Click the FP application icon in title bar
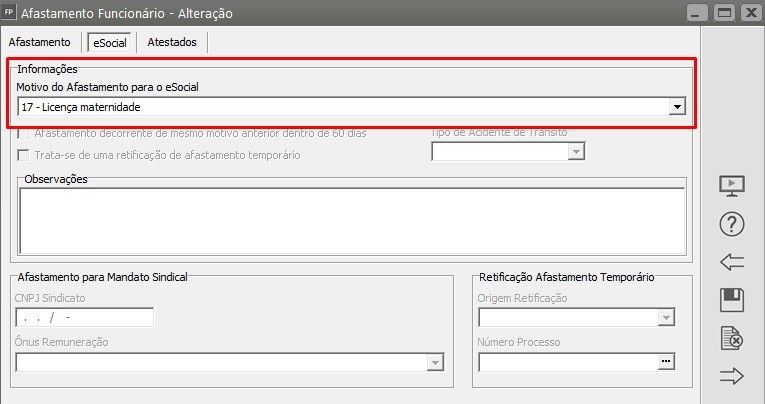 point(8,12)
